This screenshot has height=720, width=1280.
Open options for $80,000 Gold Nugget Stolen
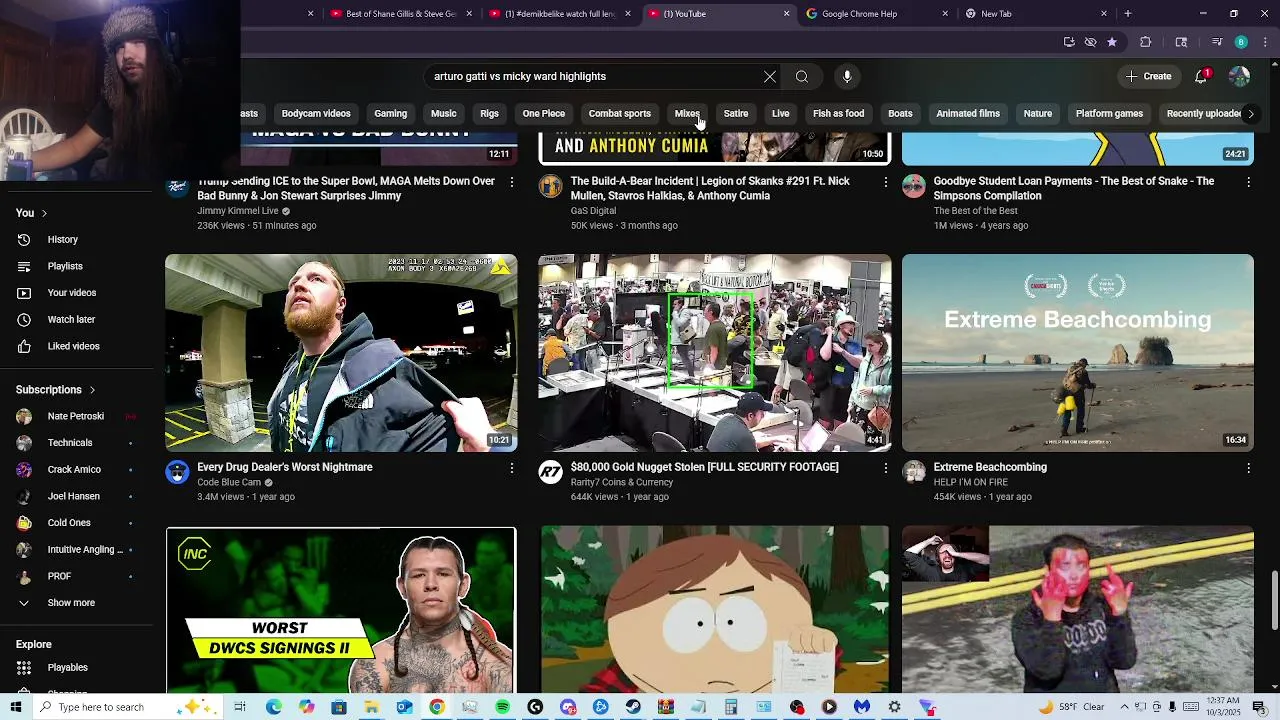pyautogui.click(x=885, y=468)
